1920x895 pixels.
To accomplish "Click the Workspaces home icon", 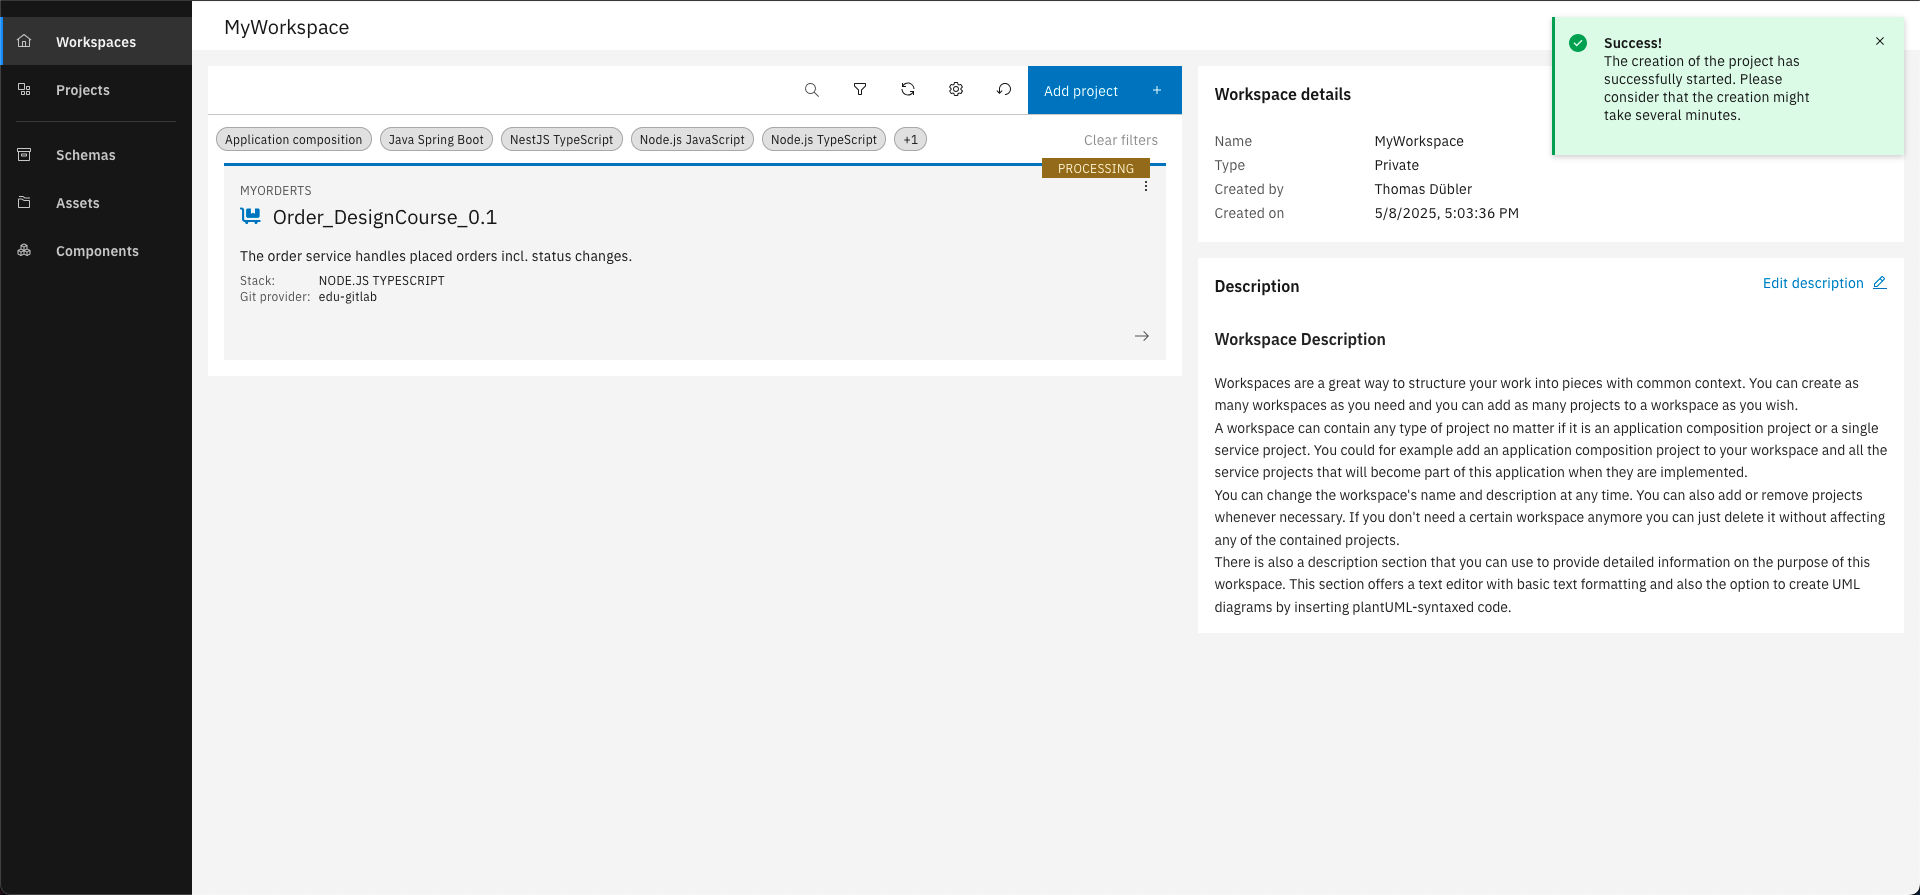I will tap(25, 41).
